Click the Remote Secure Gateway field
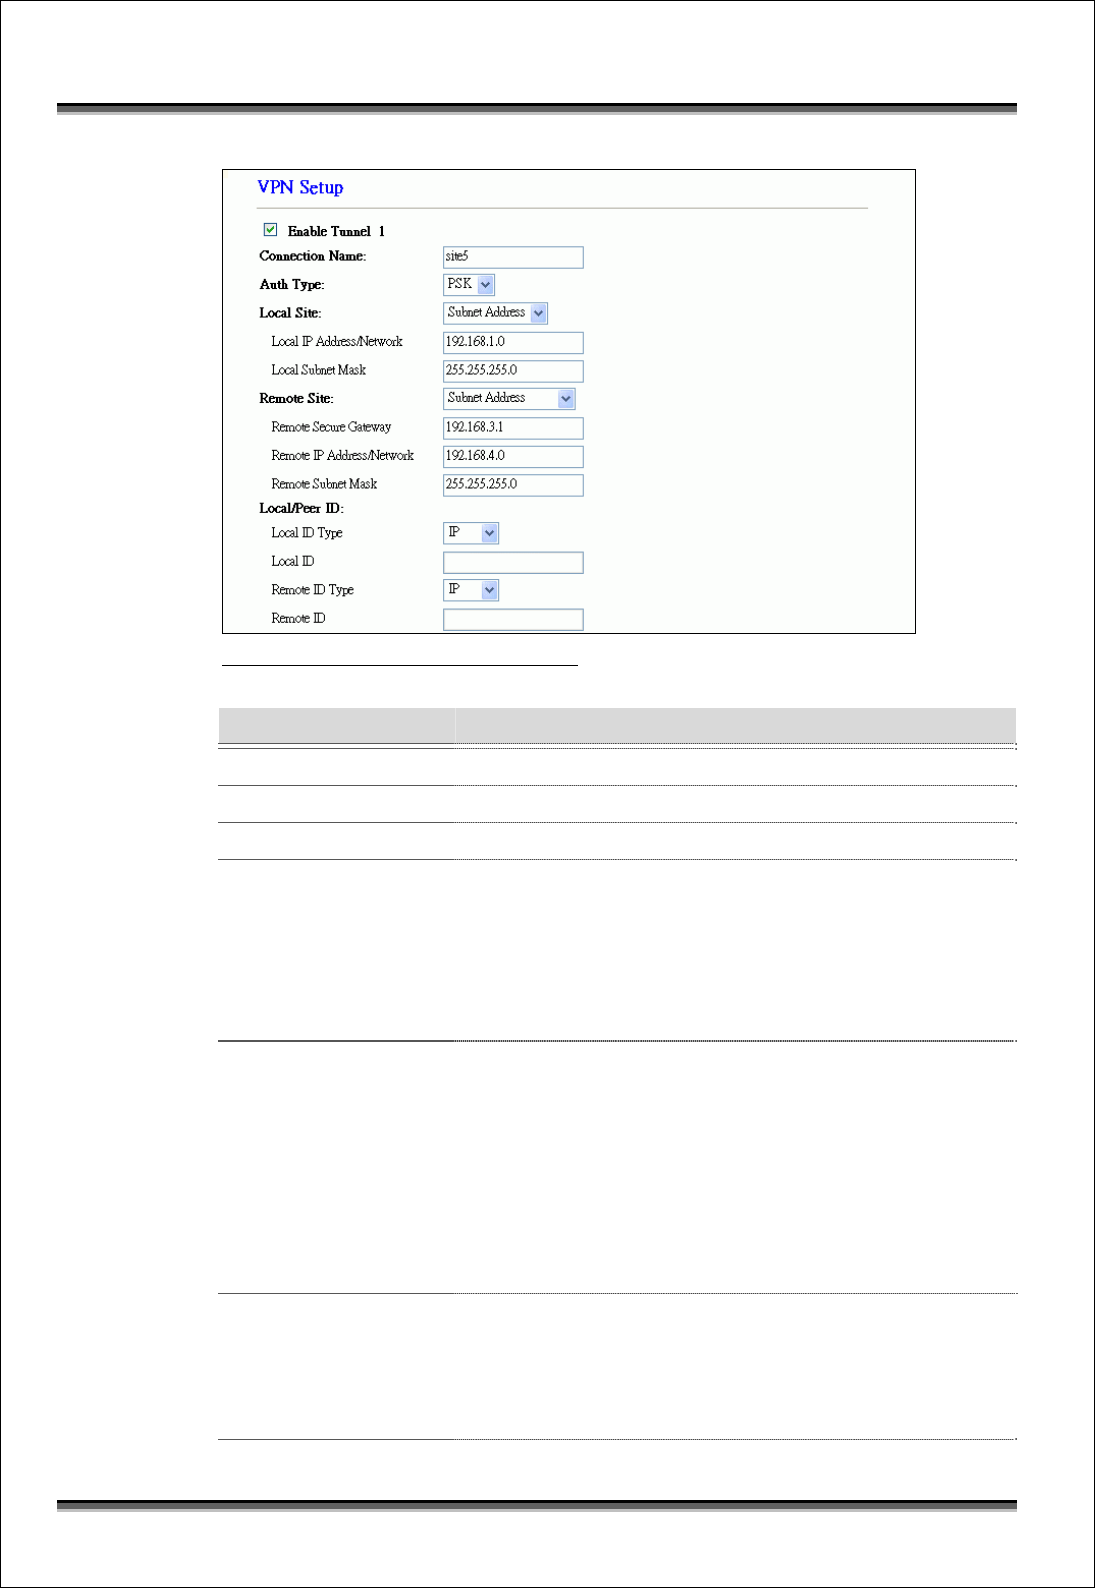This screenshot has height=1588, width=1095. [x=513, y=428]
